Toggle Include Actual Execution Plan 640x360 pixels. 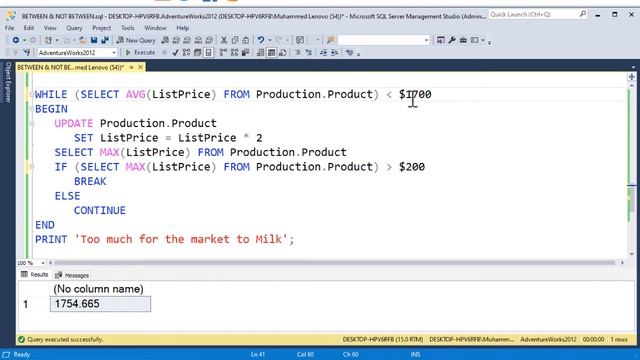coord(223,53)
